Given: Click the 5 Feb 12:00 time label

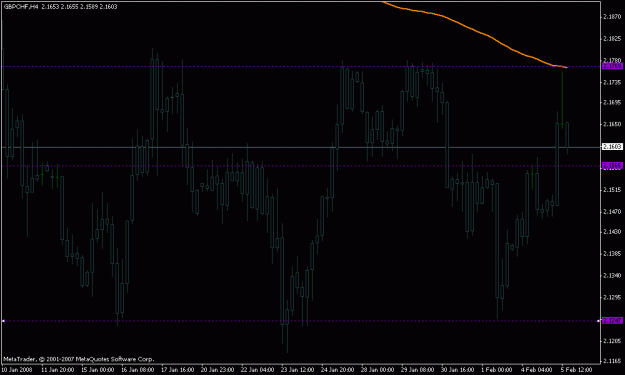Looking at the screenshot, I should tap(576, 370).
